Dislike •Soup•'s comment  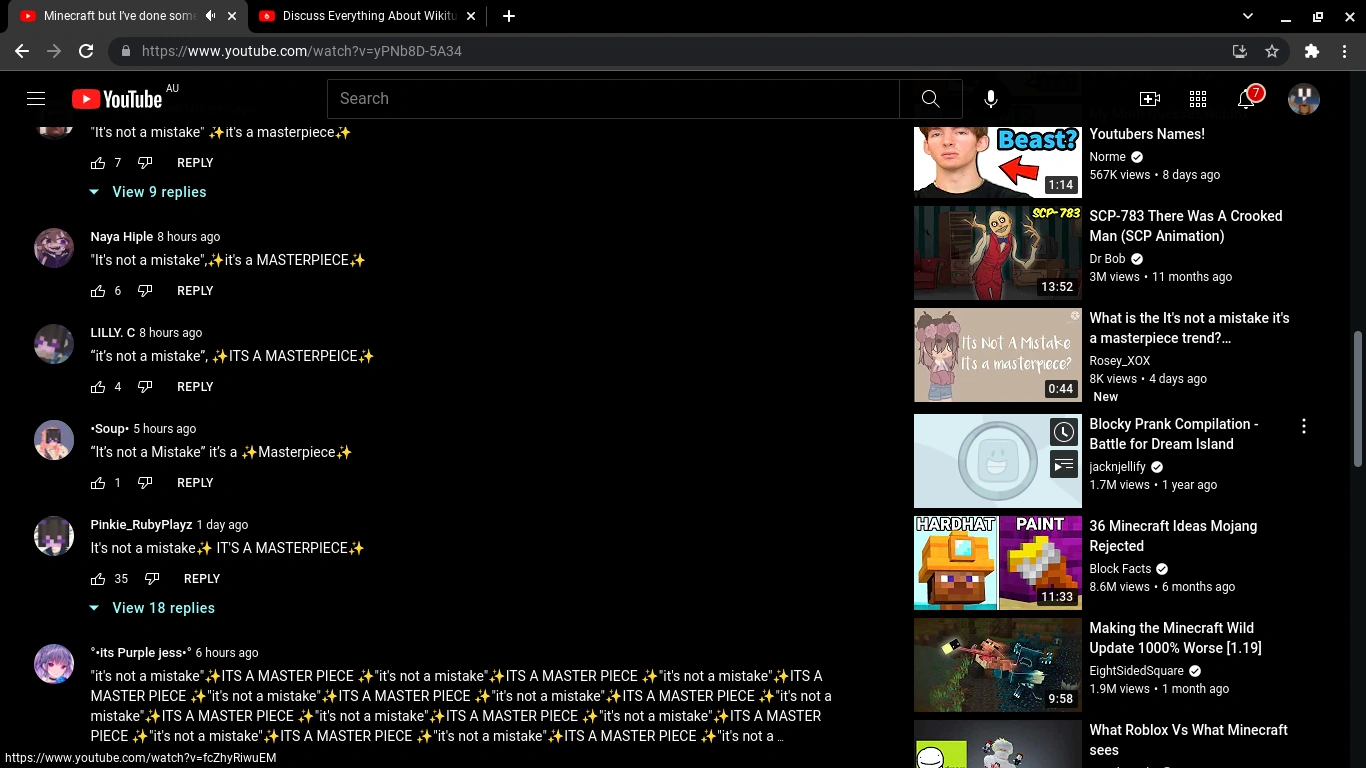click(x=145, y=483)
